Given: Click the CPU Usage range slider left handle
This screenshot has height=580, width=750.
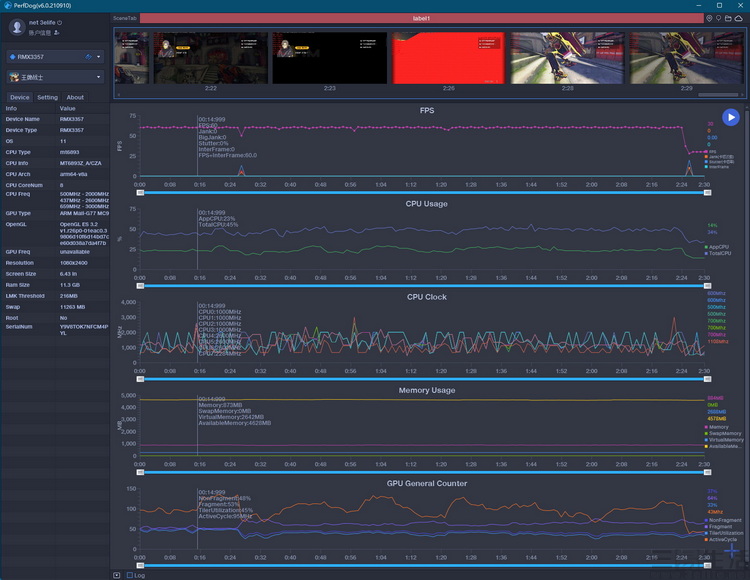Looking at the screenshot, I should tap(140, 286).
